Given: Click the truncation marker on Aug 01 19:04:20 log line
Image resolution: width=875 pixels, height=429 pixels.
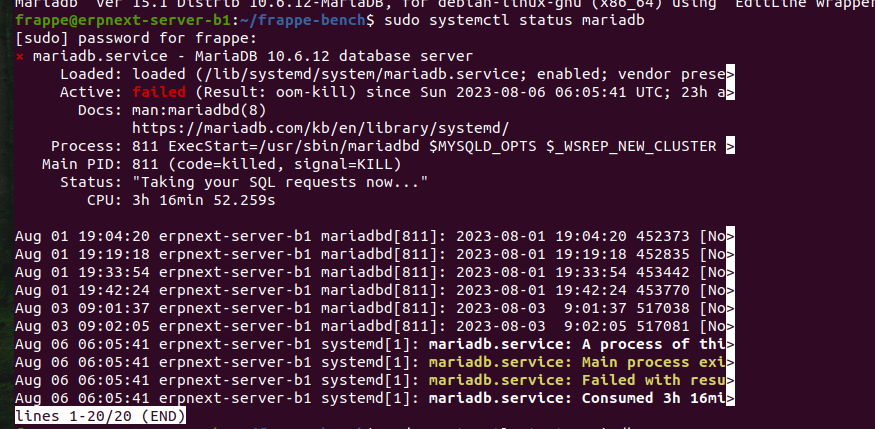Looking at the screenshot, I should [730, 236].
